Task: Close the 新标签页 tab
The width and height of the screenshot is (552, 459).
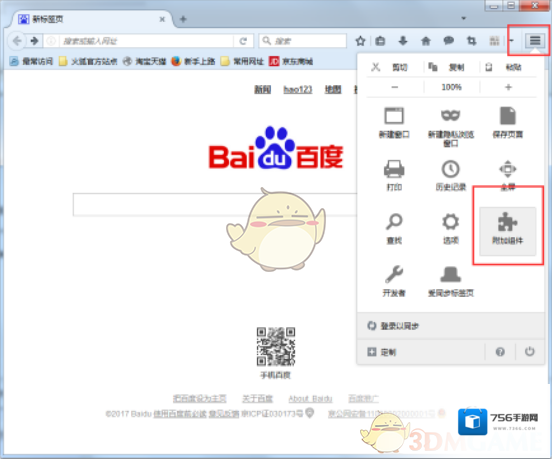Action: point(162,19)
